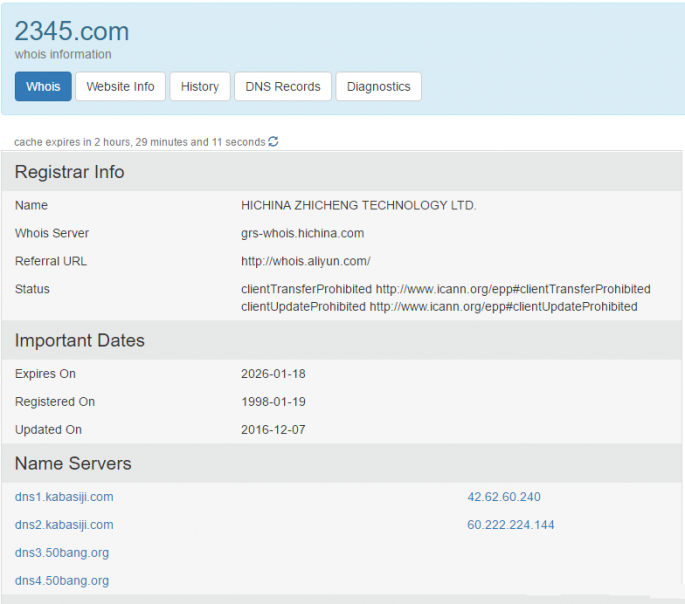Open the Diagnostics tab

(378, 86)
